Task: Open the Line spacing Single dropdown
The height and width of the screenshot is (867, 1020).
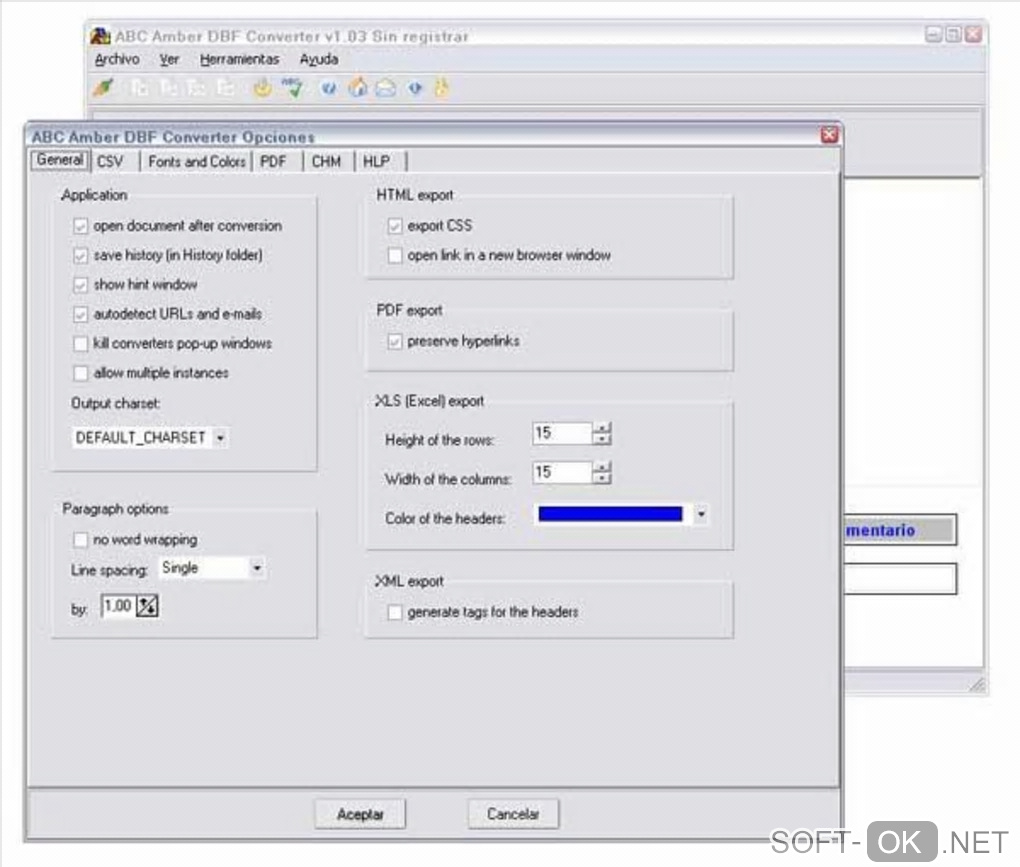Action: pyautogui.click(x=257, y=568)
